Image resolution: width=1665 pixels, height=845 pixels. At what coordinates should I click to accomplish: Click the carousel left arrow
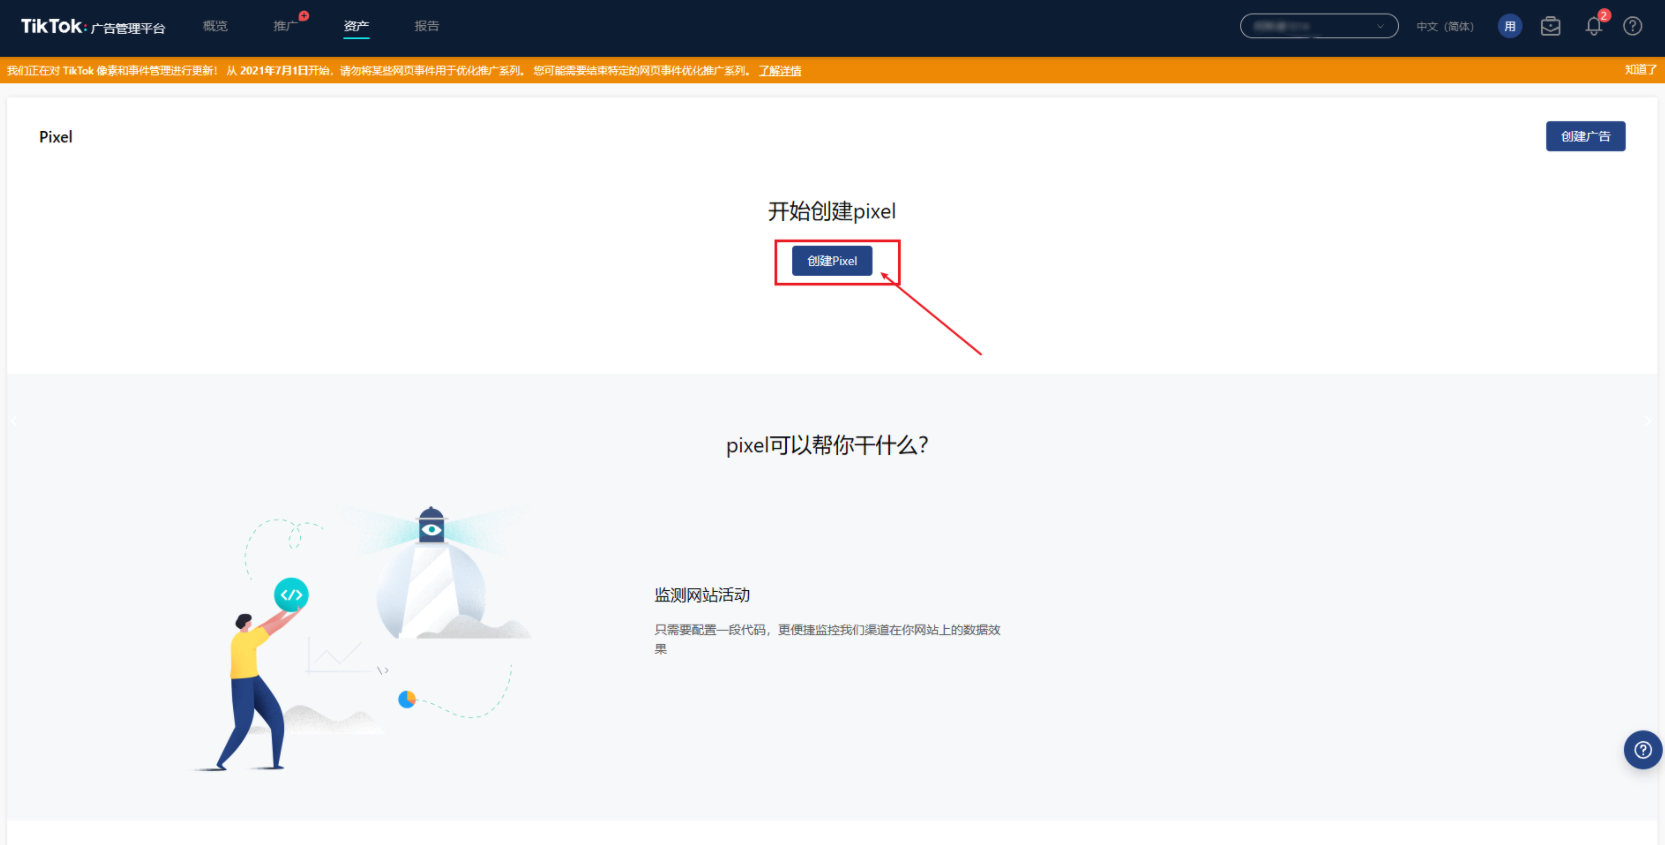pyautogui.click(x=14, y=421)
